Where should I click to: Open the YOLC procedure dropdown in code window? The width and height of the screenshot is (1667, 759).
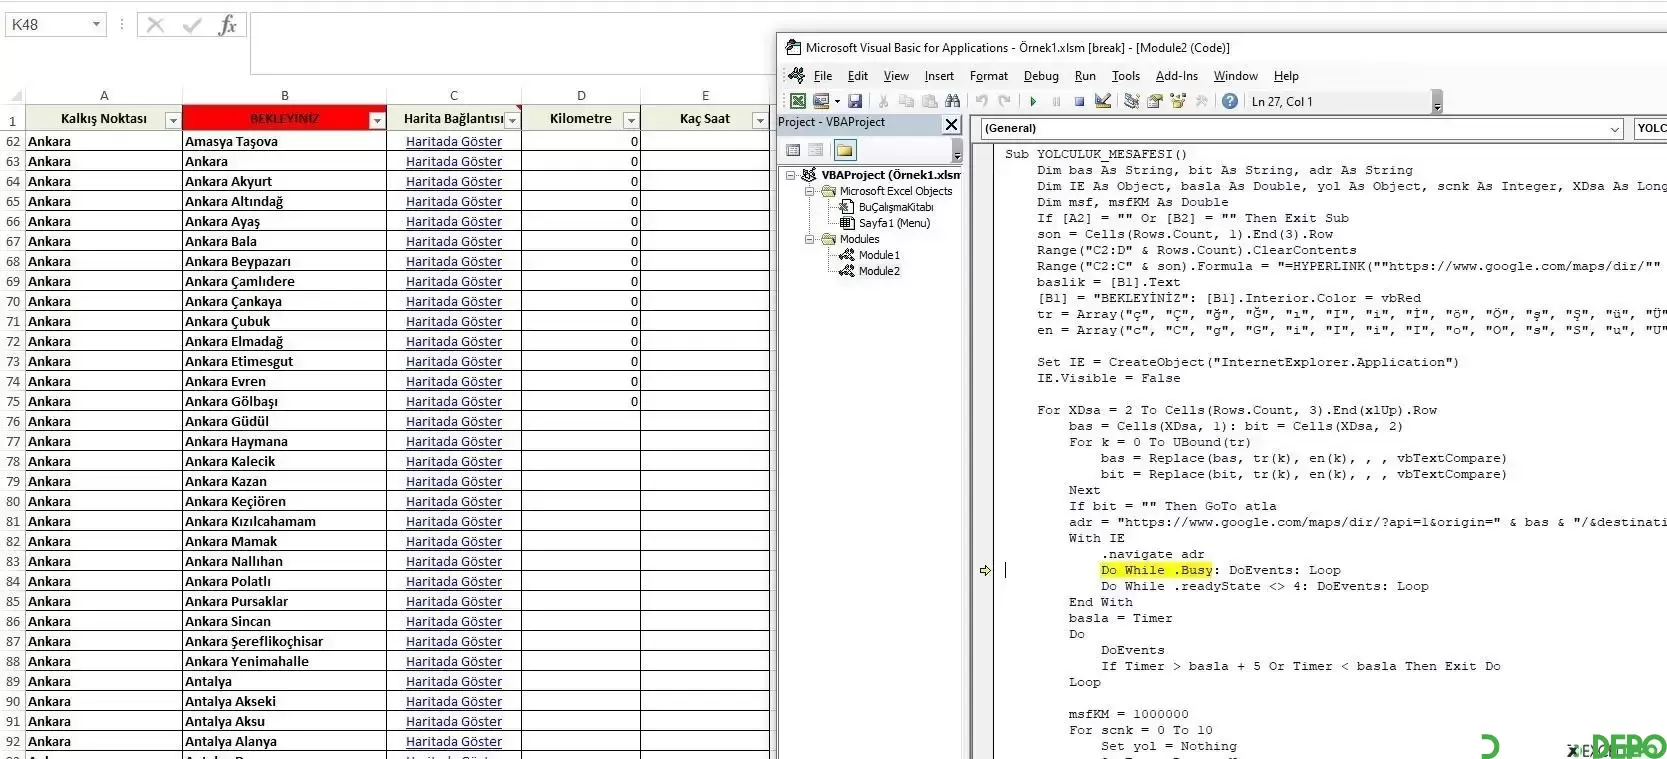(1650, 128)
